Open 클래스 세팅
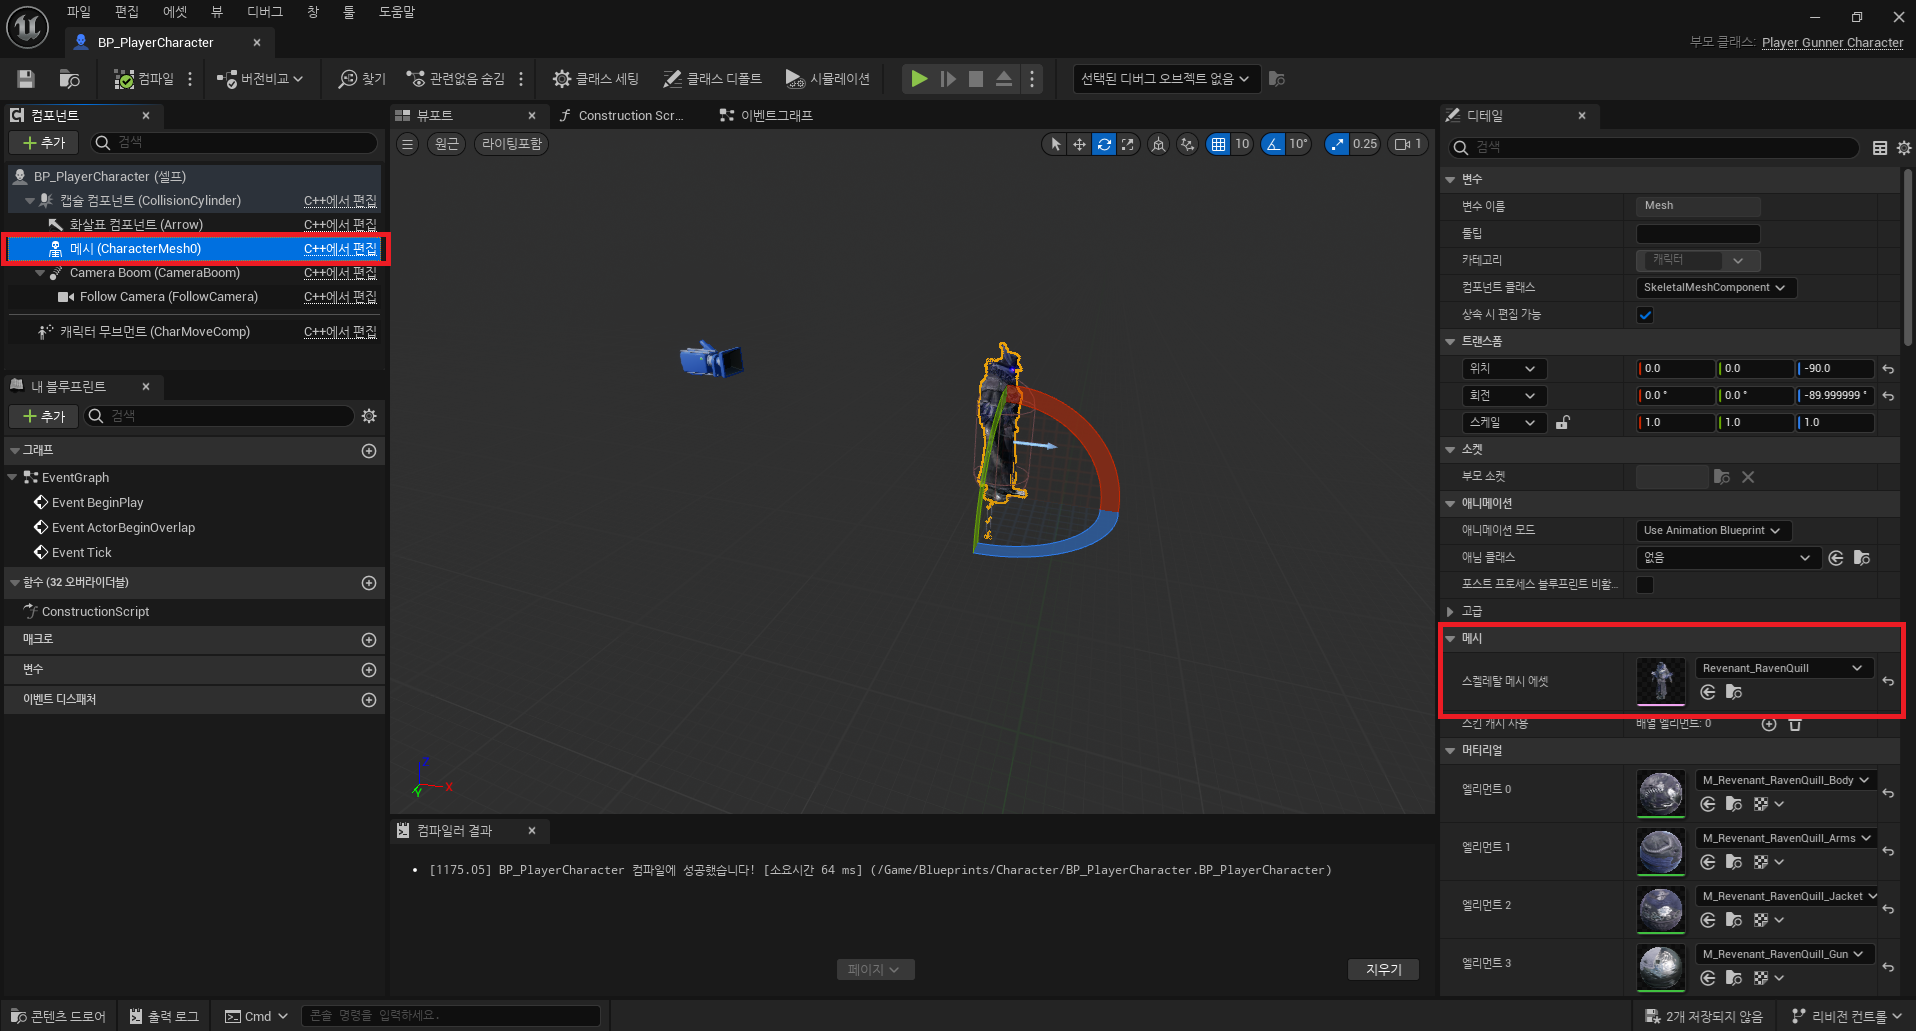 click(x=596, y=79)
